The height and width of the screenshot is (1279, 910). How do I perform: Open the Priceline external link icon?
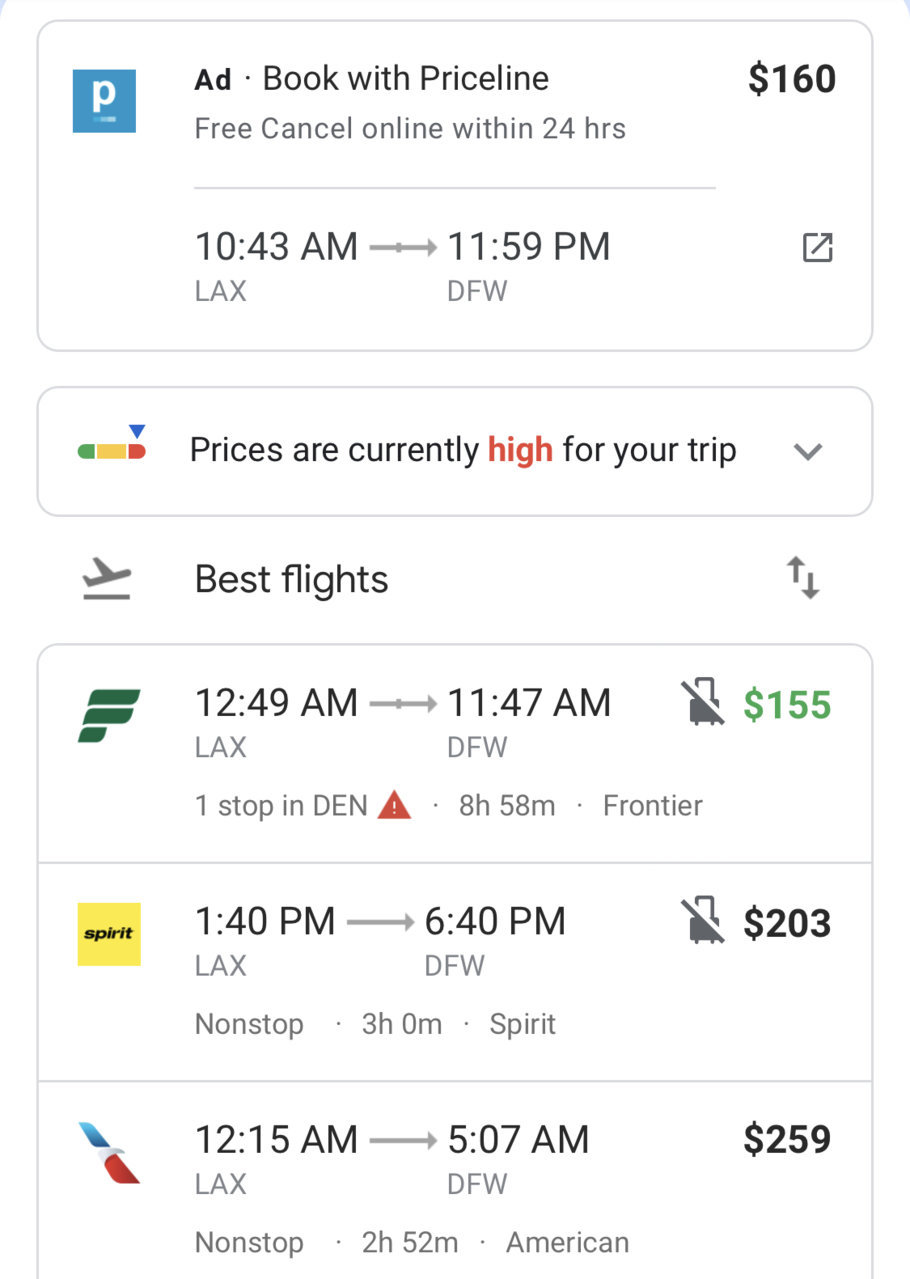[818, 247]
